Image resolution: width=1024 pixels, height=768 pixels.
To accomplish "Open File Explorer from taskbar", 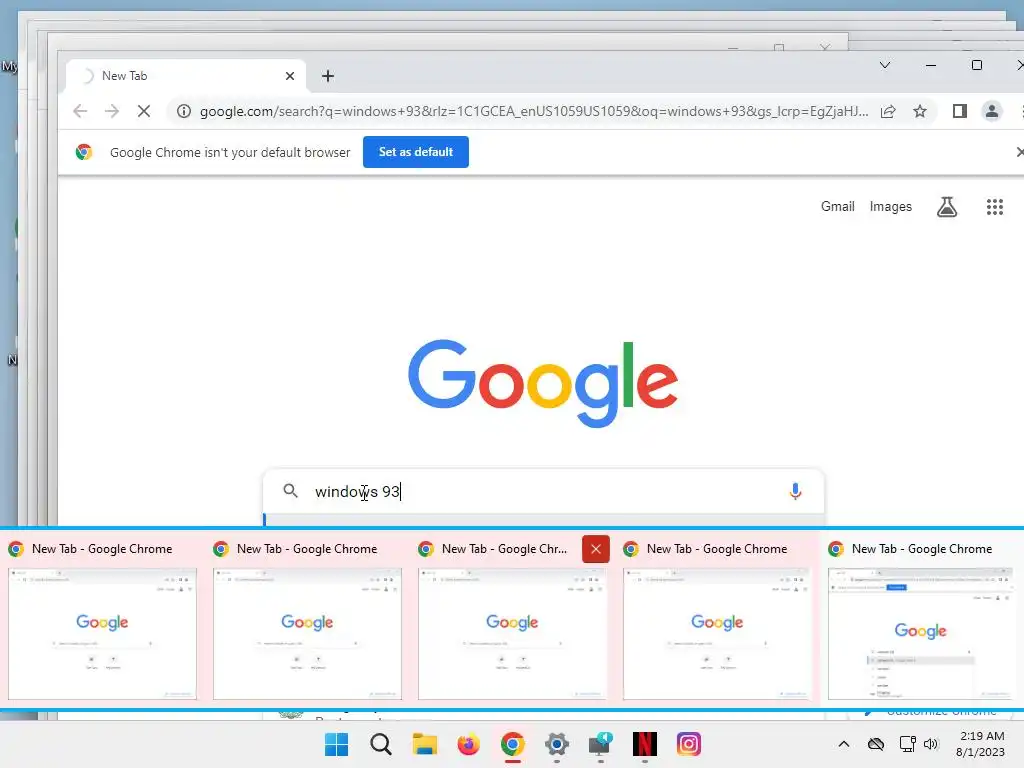I will (424, 744).
